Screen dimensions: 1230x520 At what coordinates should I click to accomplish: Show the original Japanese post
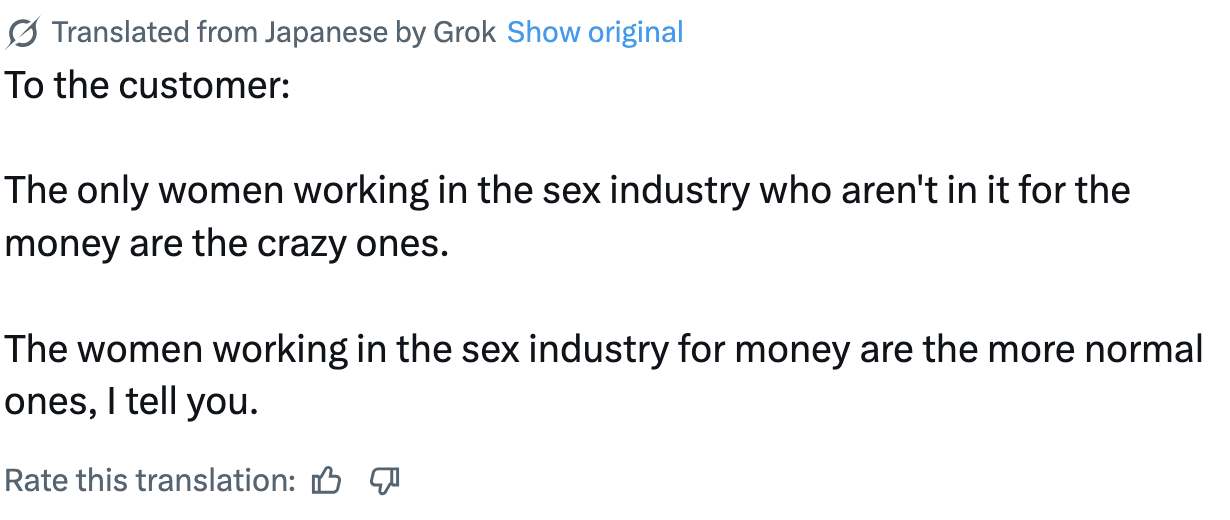[x=595, y=32]
